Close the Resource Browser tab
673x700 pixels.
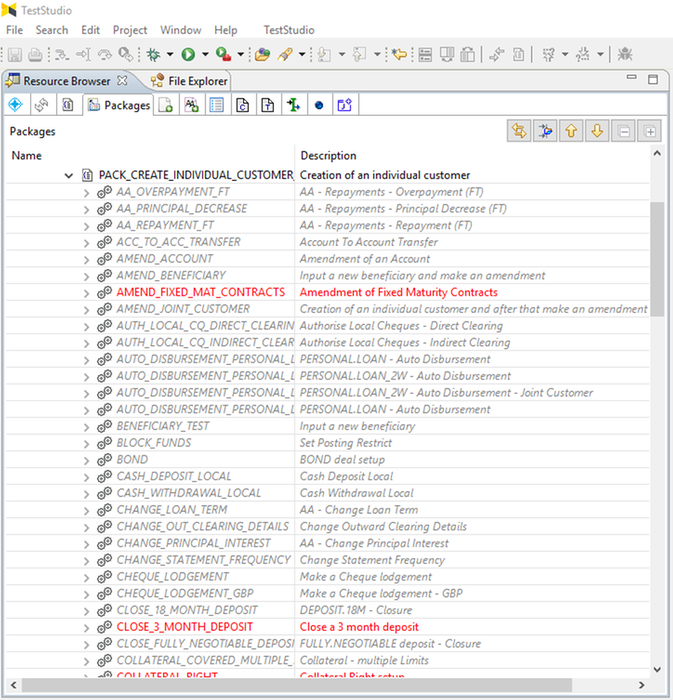pos(122,81)
